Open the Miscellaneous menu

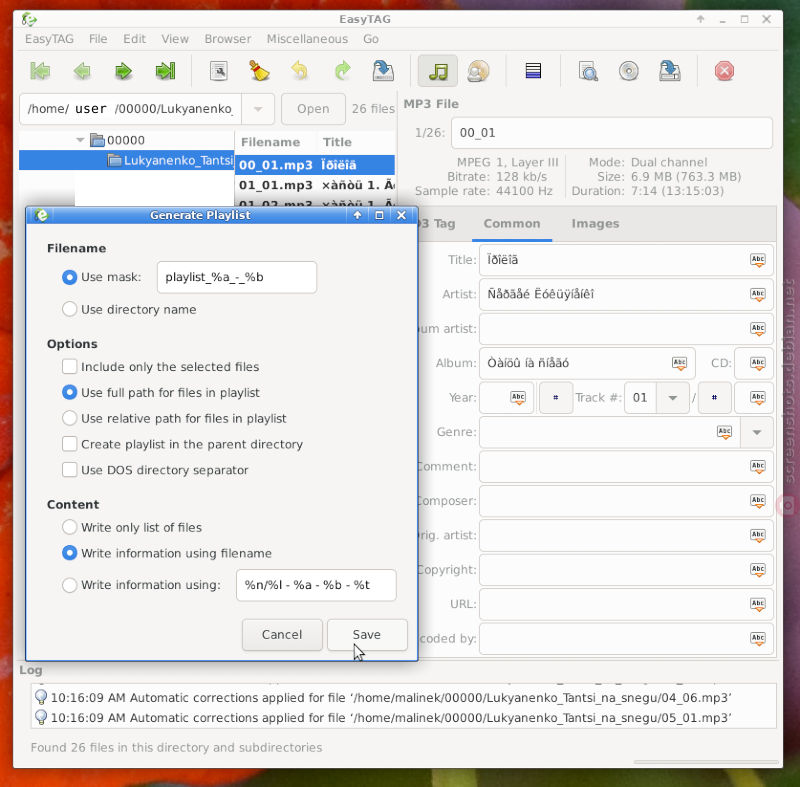coord(307,39)
